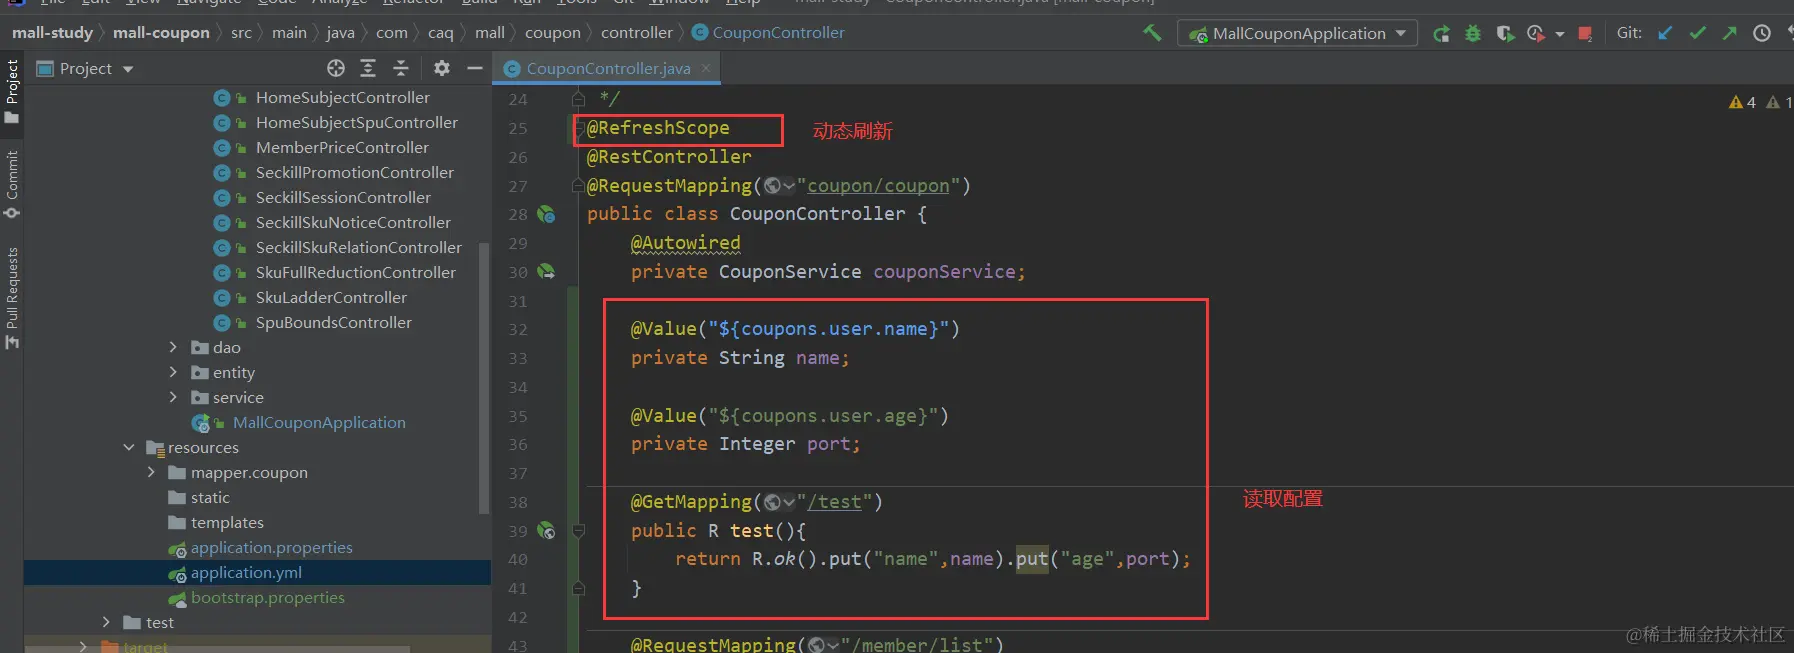Select the templates folder

coord(227,522)
